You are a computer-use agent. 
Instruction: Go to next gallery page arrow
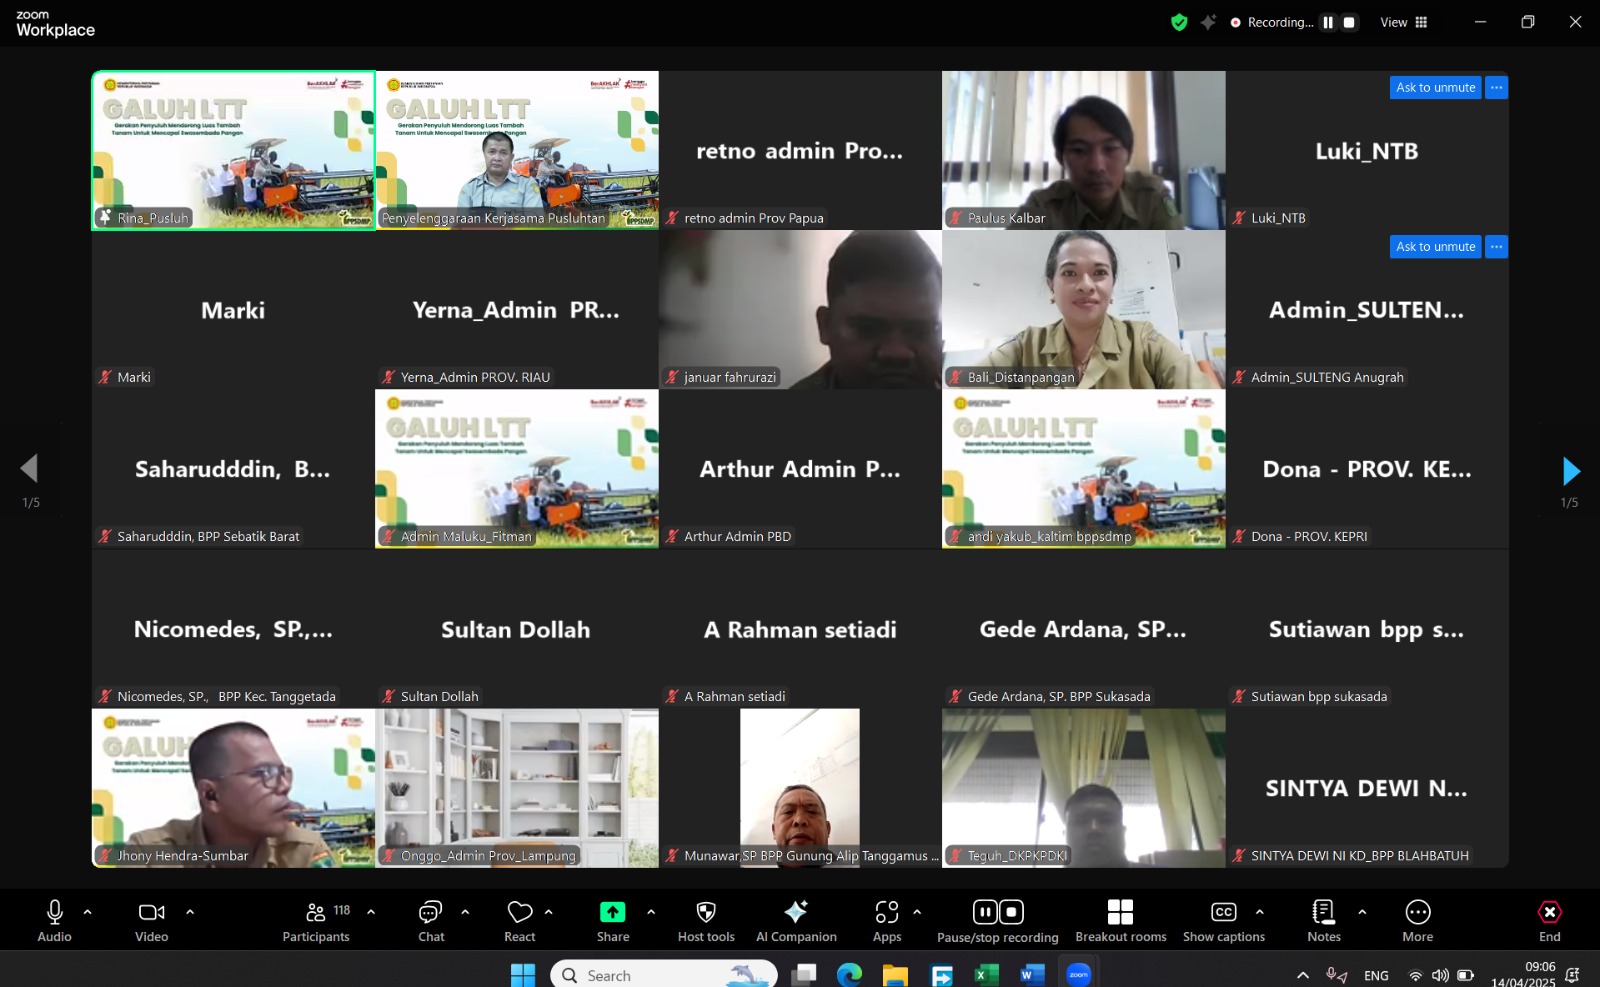[1570, 470]
